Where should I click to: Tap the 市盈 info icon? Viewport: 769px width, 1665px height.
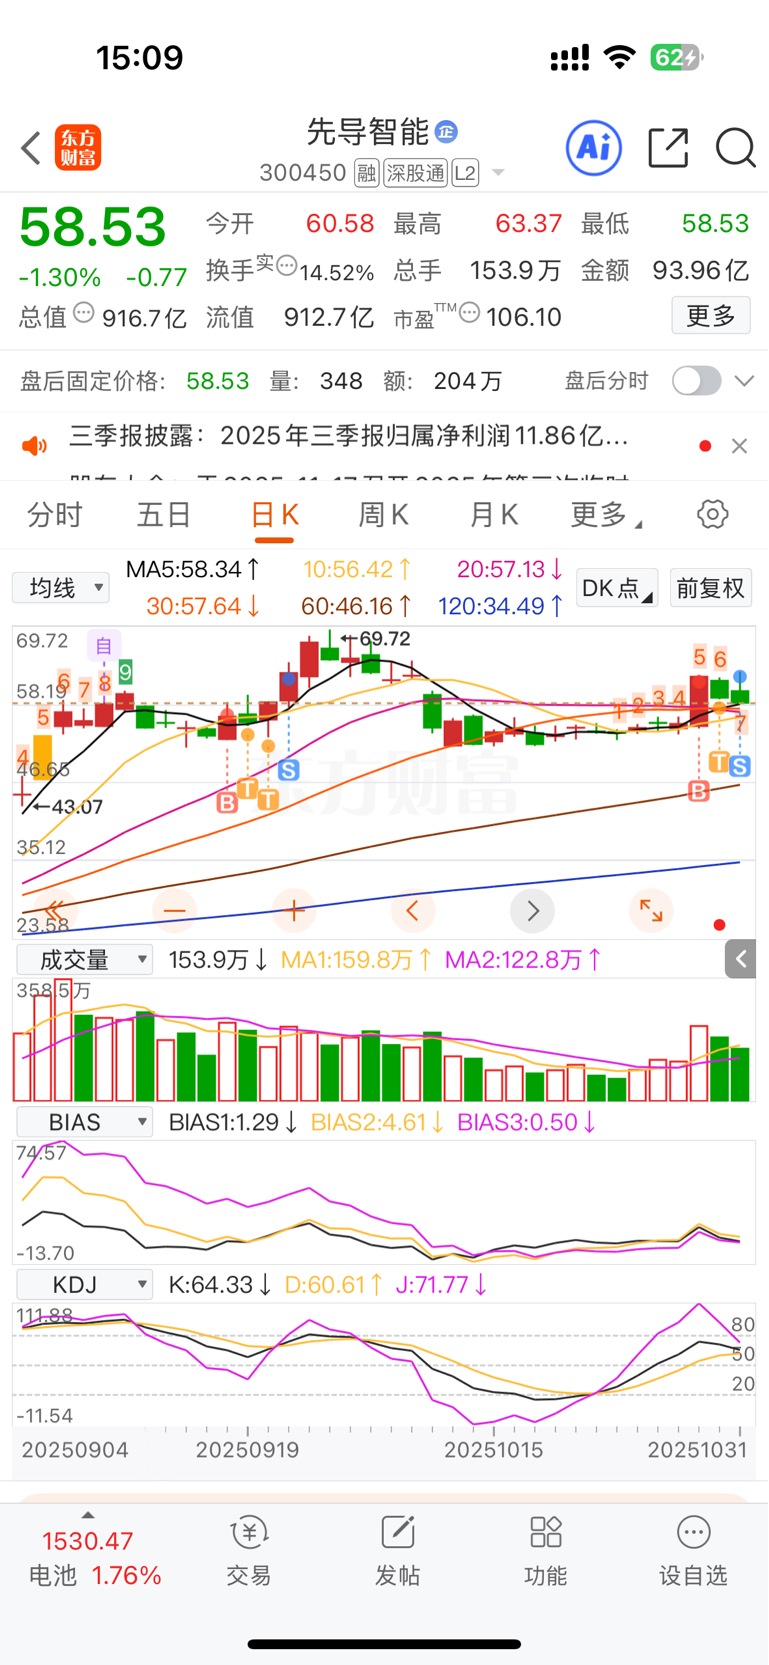469,313
